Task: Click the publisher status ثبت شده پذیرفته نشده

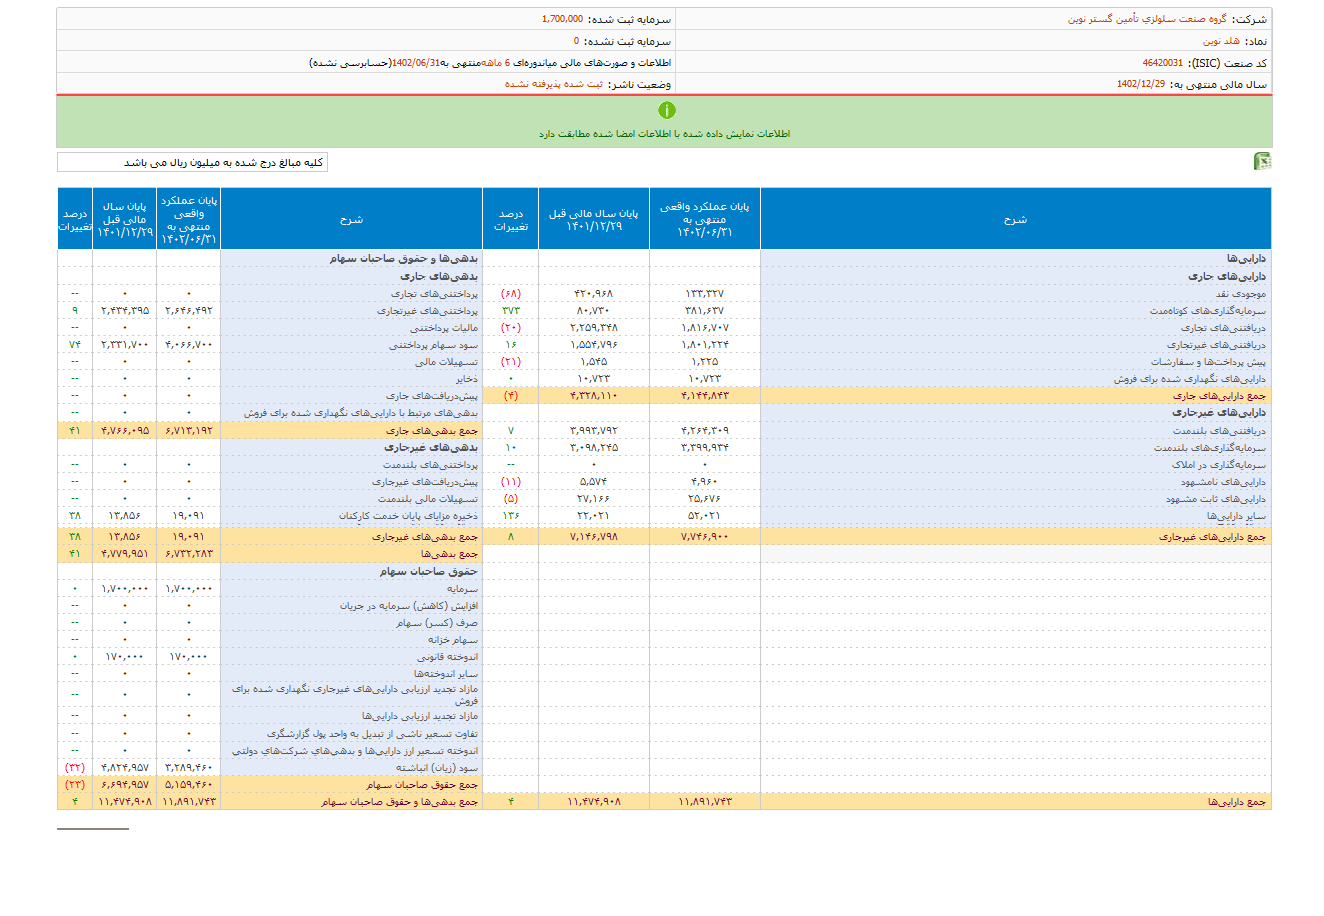Action: pos(554,84)
